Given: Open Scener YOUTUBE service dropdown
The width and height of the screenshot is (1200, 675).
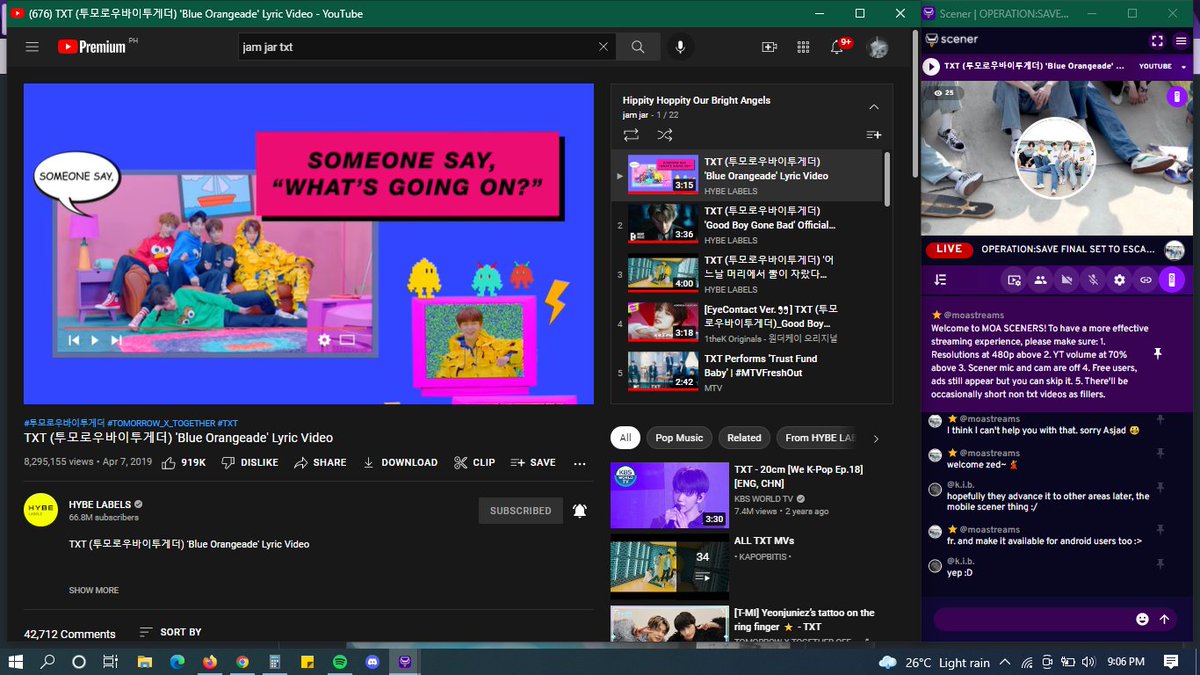Looking at the screenshot, I should point(1163,66).
